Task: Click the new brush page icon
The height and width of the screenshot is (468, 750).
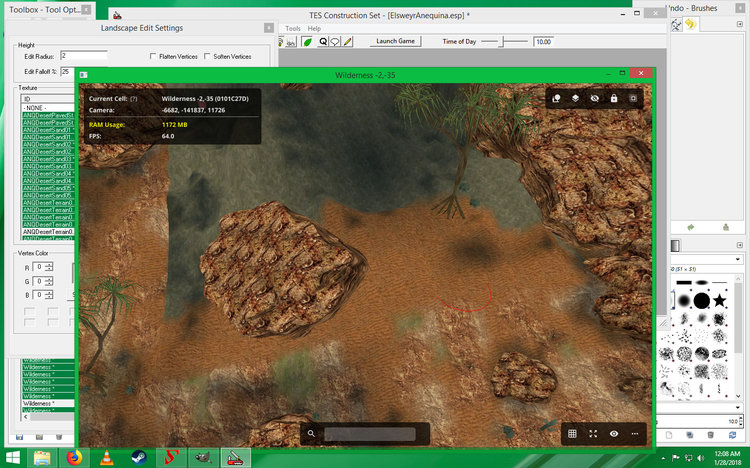Action: click(669, 435)
